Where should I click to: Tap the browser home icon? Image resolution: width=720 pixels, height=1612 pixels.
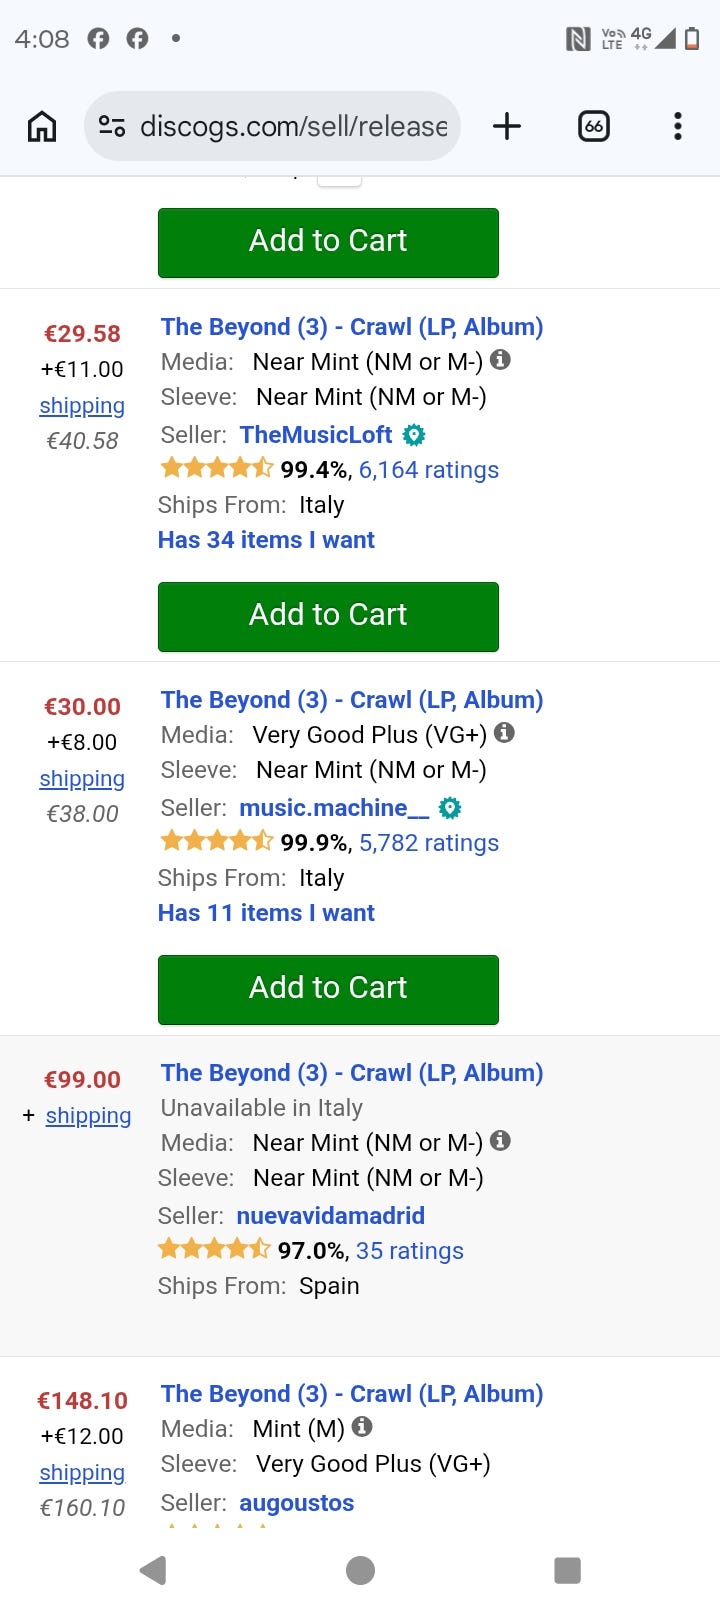pos(42,126)
